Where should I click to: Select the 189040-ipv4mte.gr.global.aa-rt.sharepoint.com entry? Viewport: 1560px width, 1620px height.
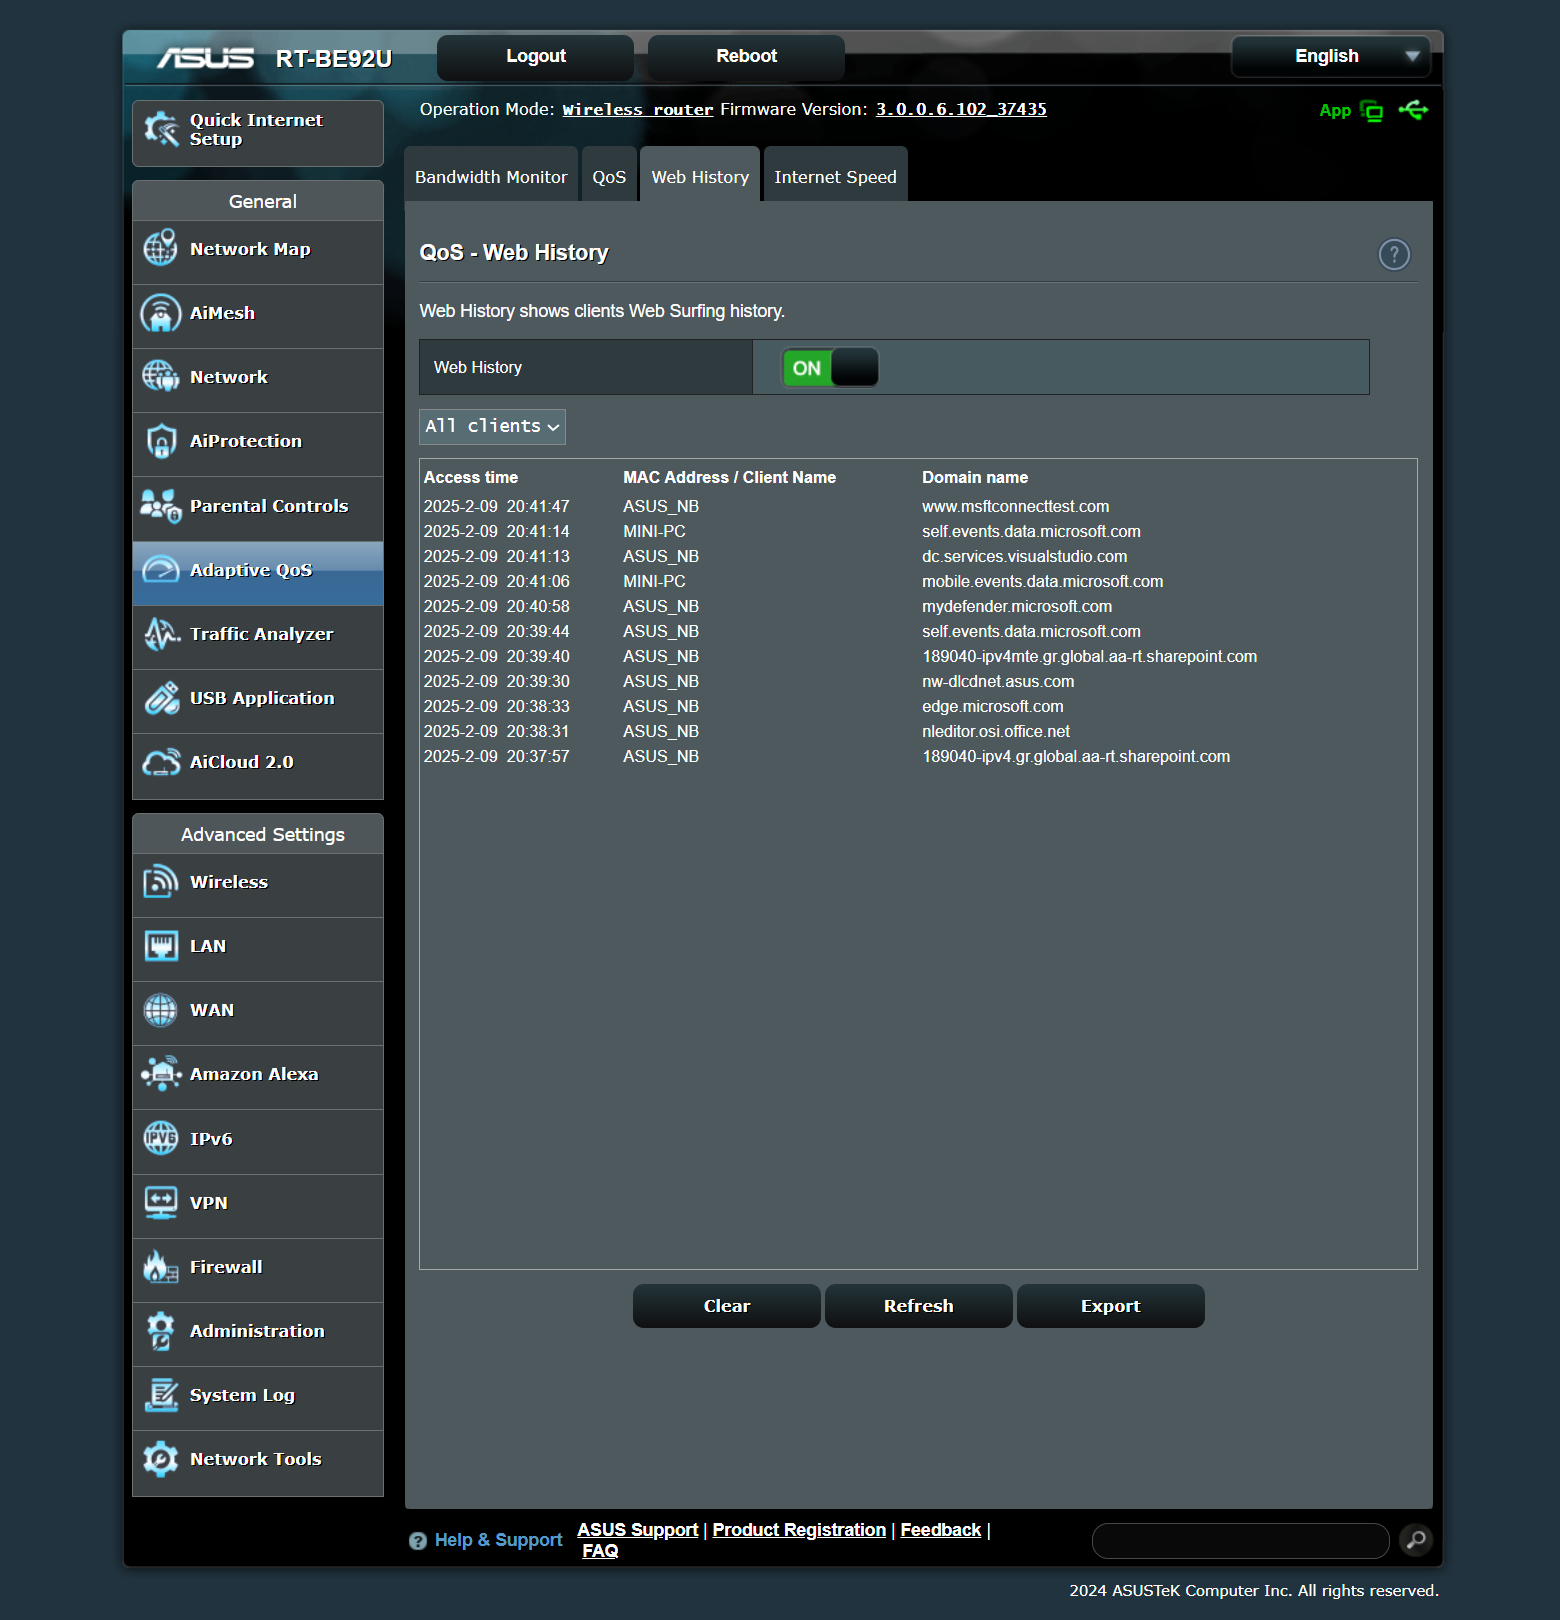coord(1090,657)
